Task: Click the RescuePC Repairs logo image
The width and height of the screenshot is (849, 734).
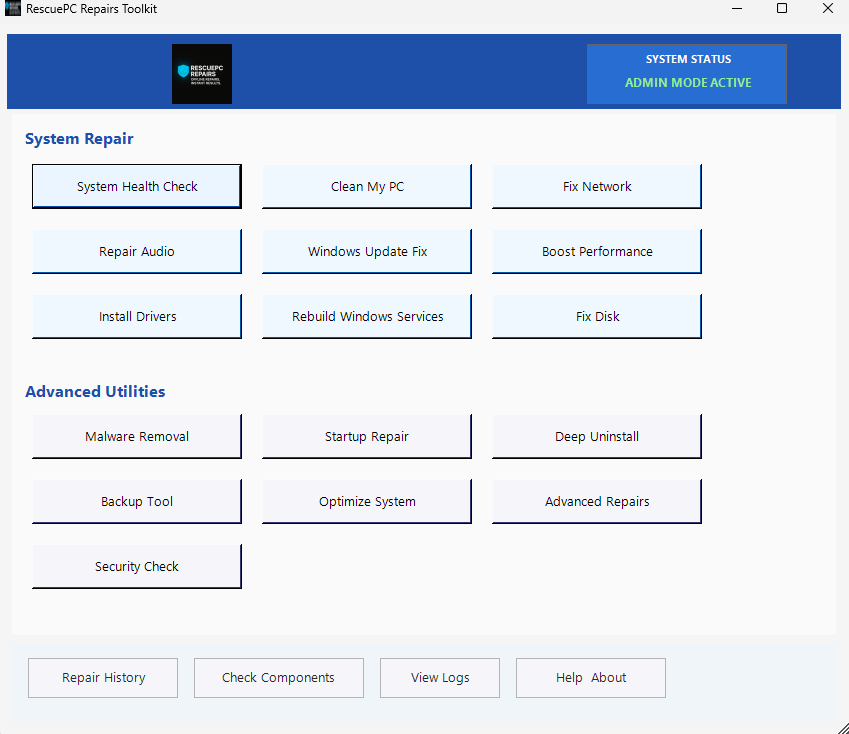Action: click(x=202, y=74)
